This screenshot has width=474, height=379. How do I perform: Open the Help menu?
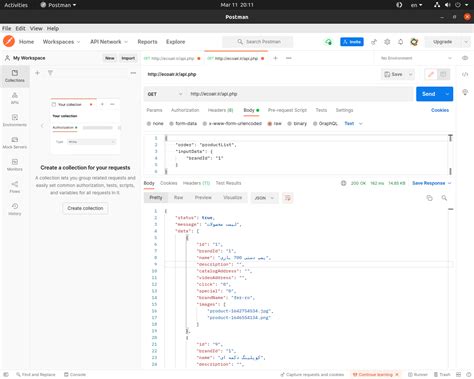coord(53,28)
